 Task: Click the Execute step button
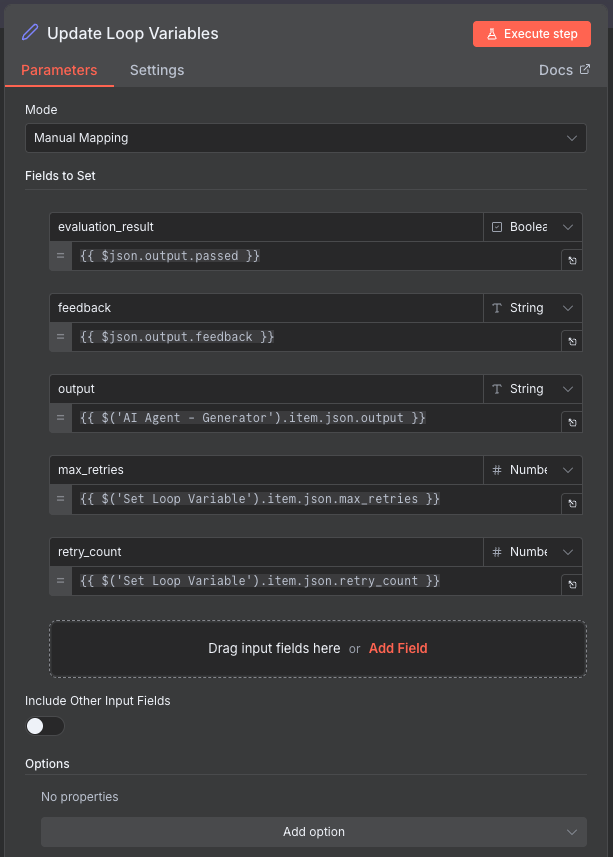click(532, 33)
